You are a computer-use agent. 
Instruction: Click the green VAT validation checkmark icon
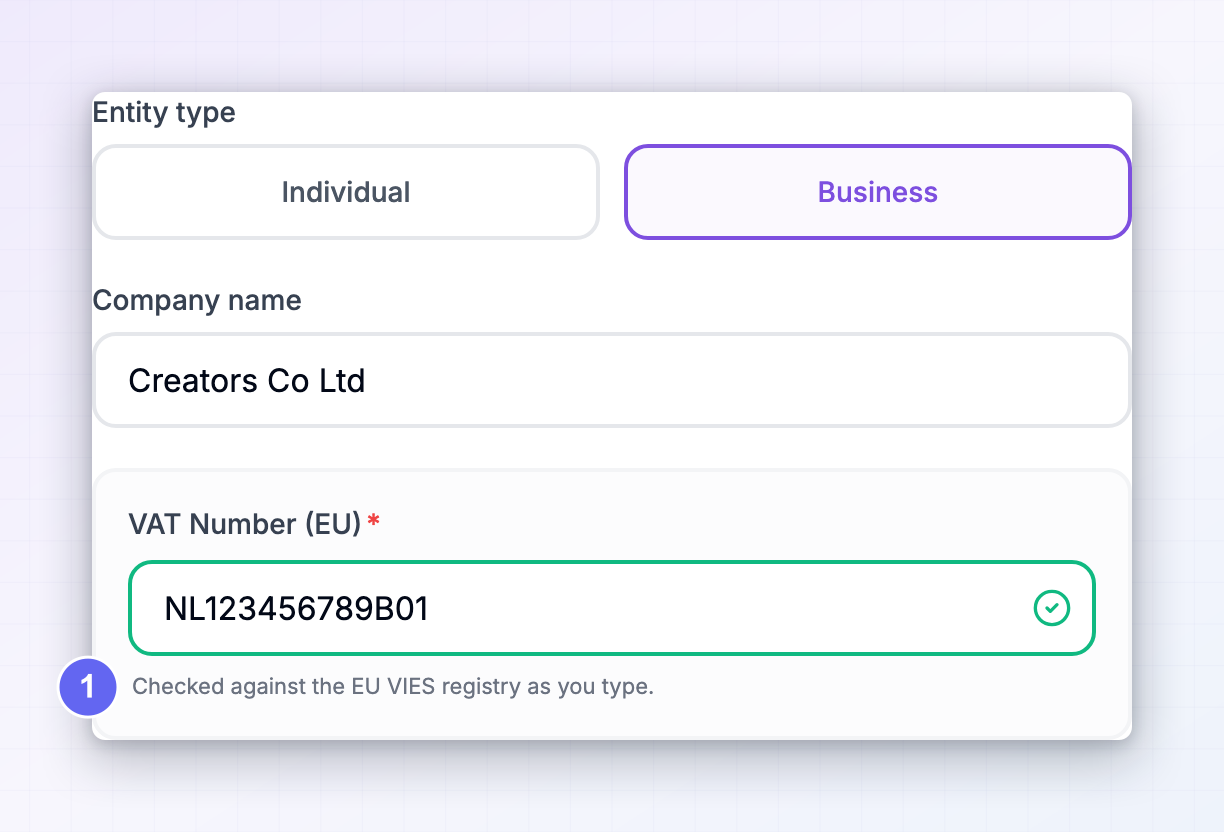click(1051, 608)
